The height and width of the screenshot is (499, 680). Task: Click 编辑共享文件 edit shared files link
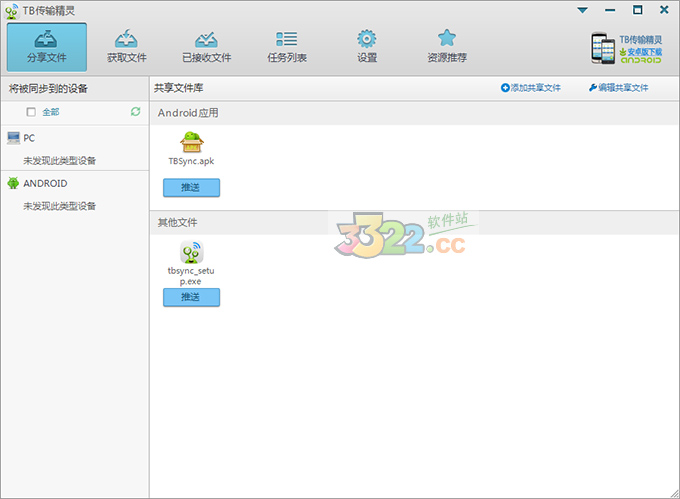(x=618, y=88)
